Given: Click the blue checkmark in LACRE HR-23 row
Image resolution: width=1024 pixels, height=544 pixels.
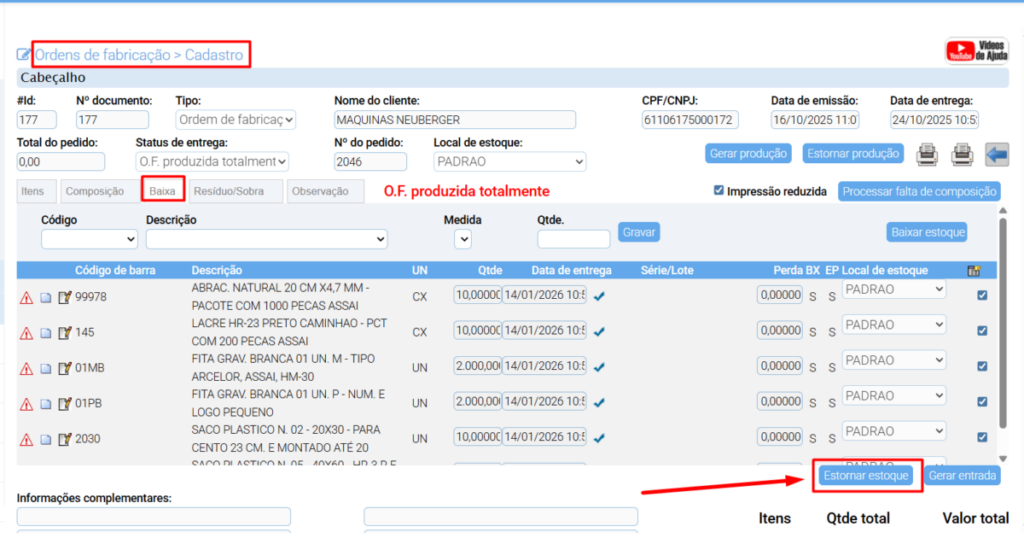Looking at the screenshot, I should [x=599, y=332].
